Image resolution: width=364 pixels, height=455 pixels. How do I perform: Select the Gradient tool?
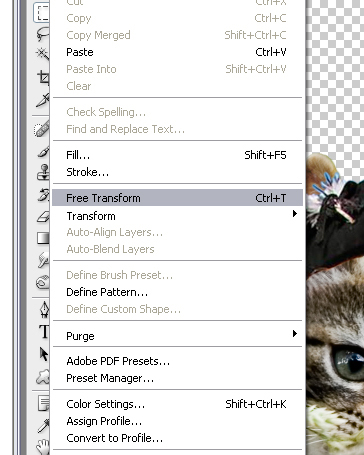pos(43,238)
